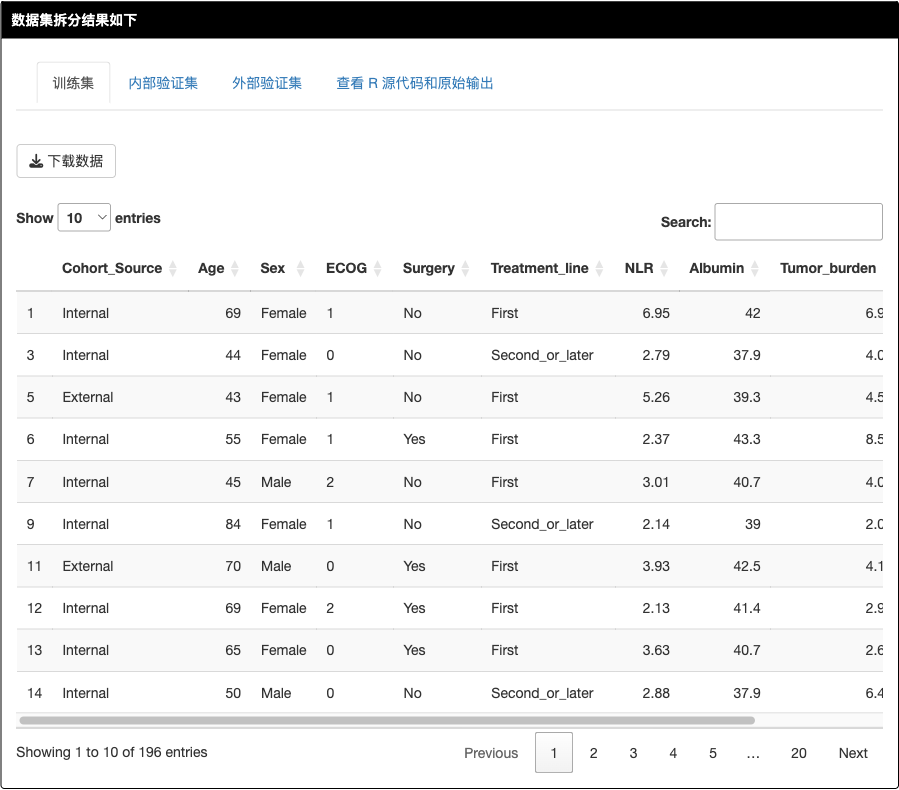Screen dimensions: 899x790
Task: Click Albumin value 42 in row 1
Action: tap(752, 313)
